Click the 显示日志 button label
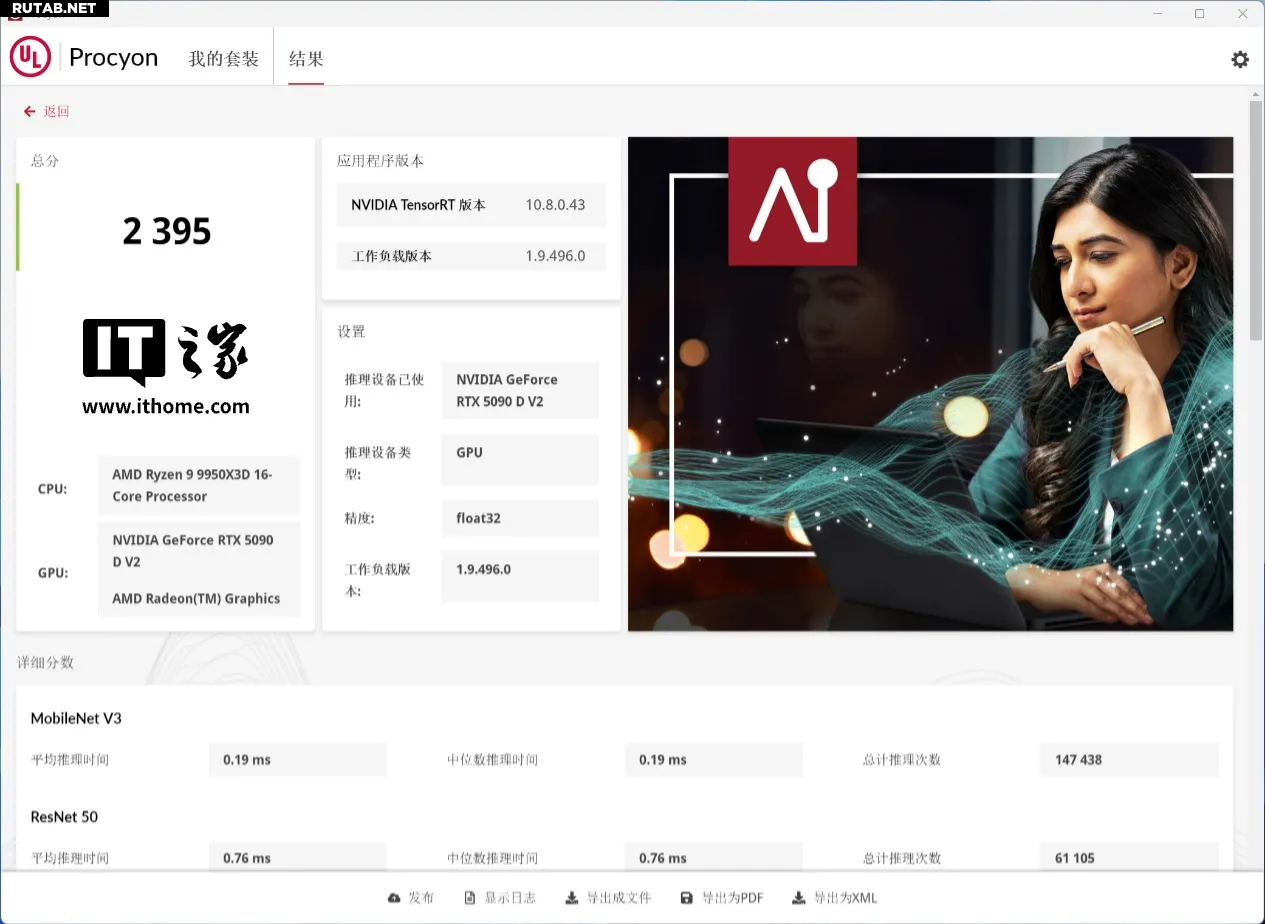 510,898
